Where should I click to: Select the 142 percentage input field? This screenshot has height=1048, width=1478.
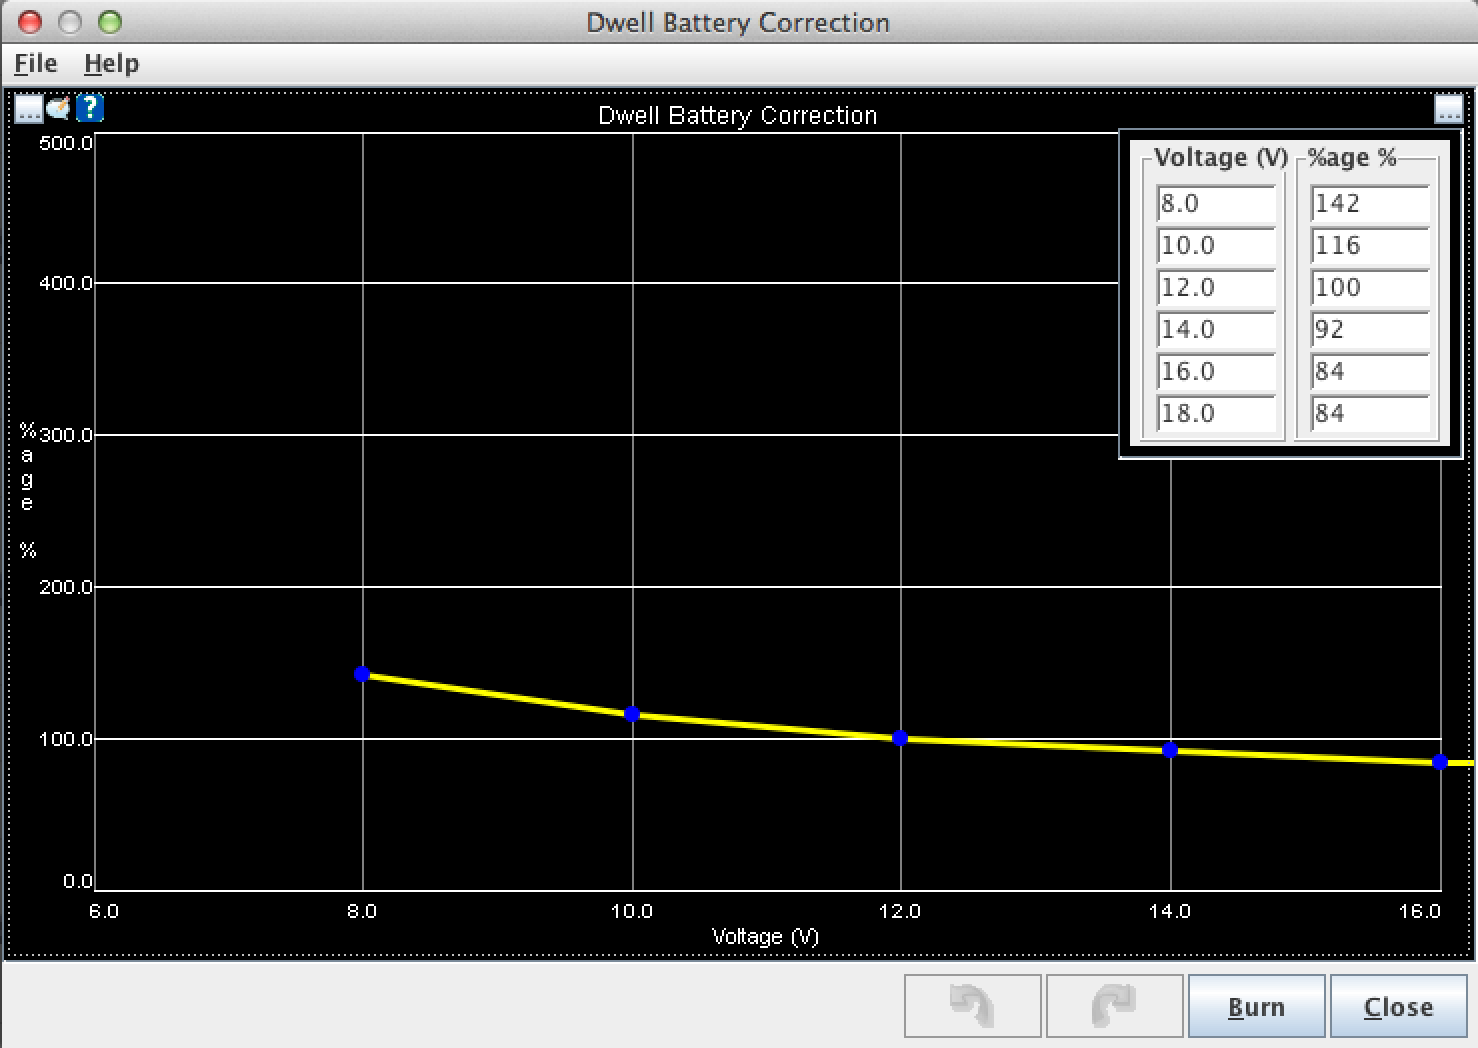[1369, 204]
